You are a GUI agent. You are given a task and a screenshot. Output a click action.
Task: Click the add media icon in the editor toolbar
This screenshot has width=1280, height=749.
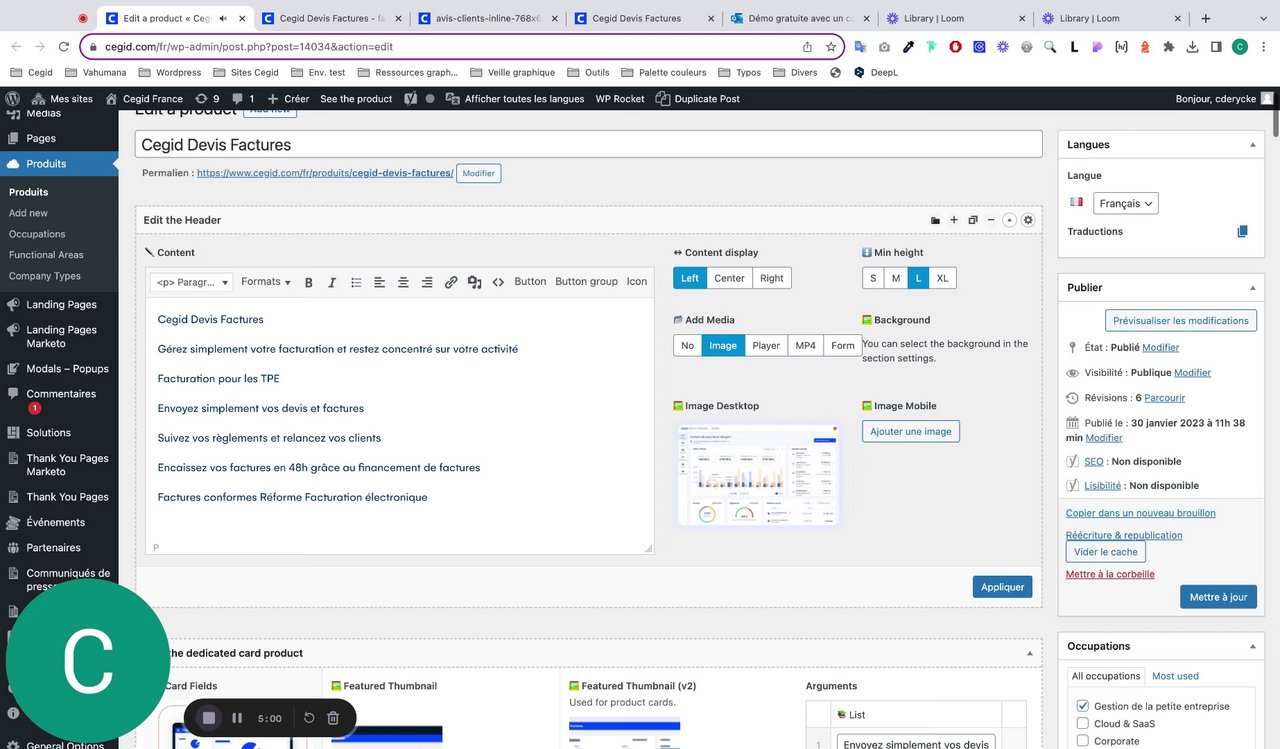[475, 282]
